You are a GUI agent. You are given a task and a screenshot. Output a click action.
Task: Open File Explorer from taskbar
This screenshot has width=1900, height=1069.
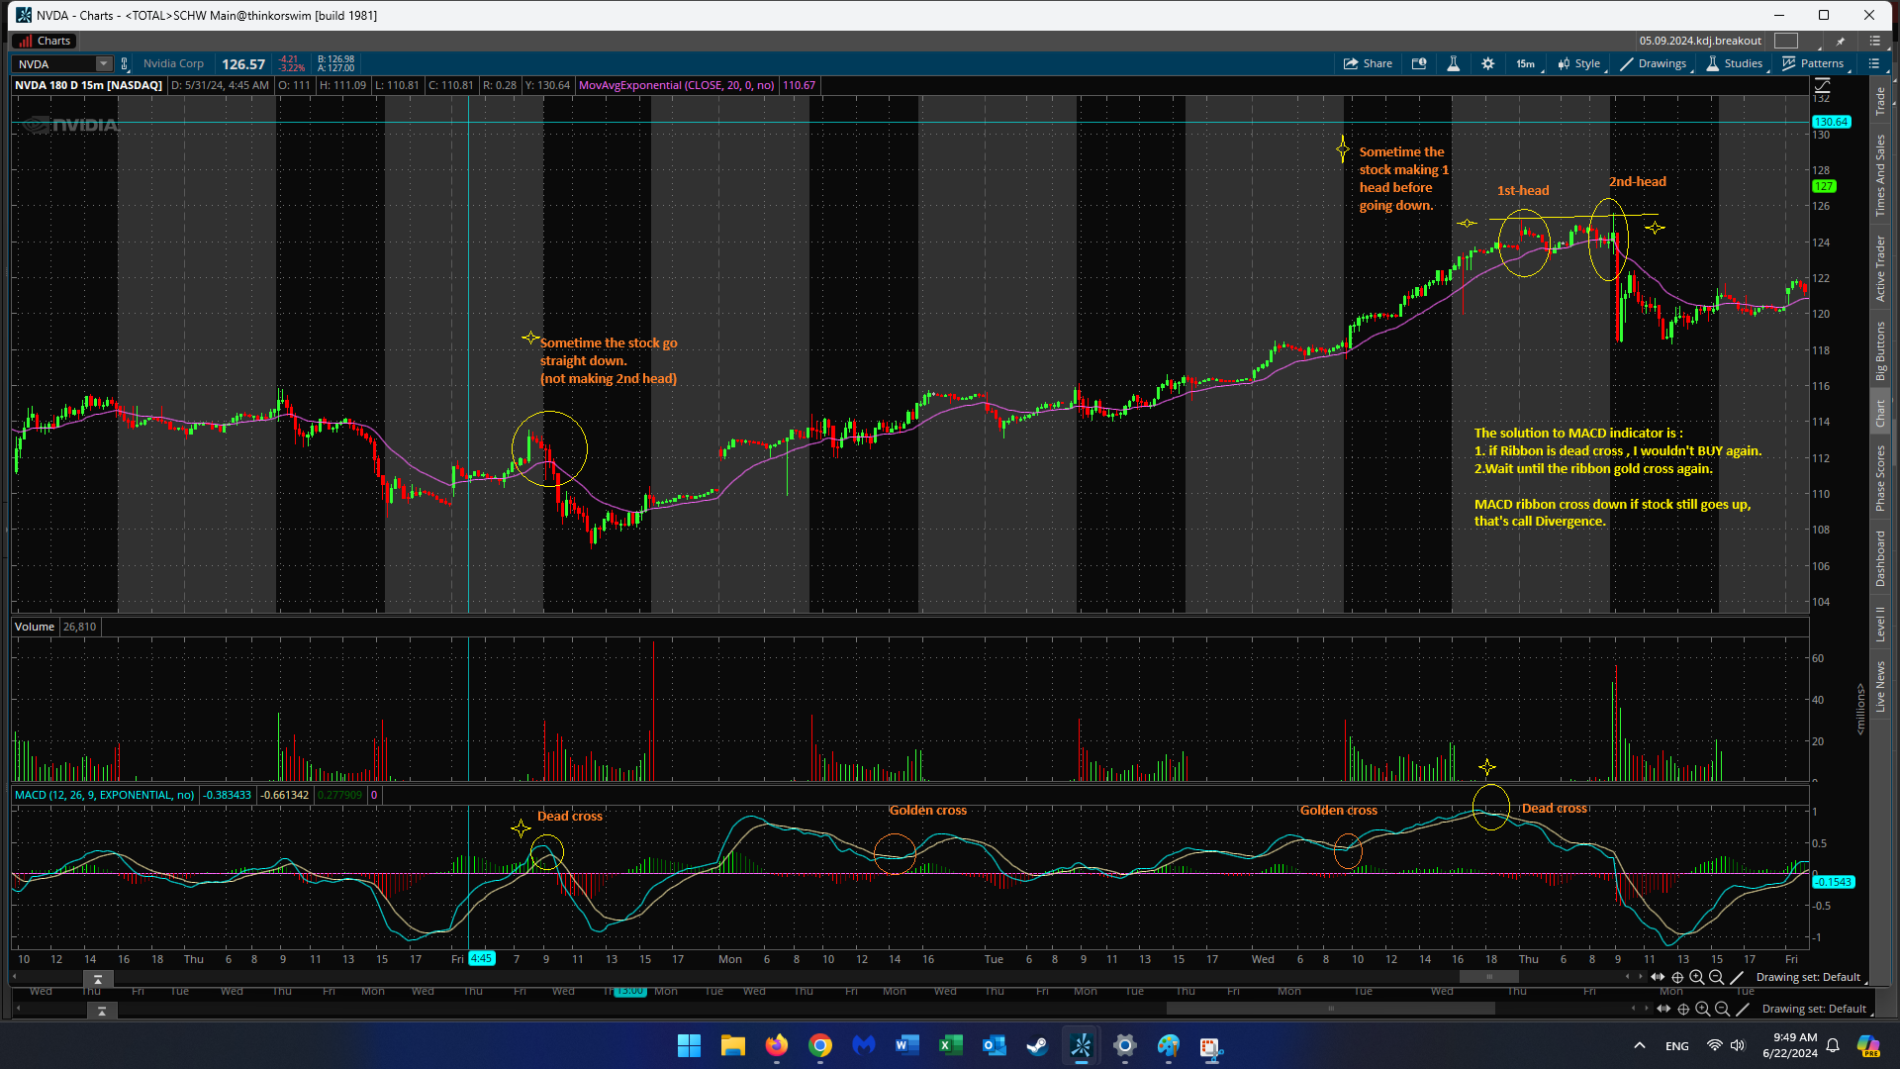tap(733, 1046)
